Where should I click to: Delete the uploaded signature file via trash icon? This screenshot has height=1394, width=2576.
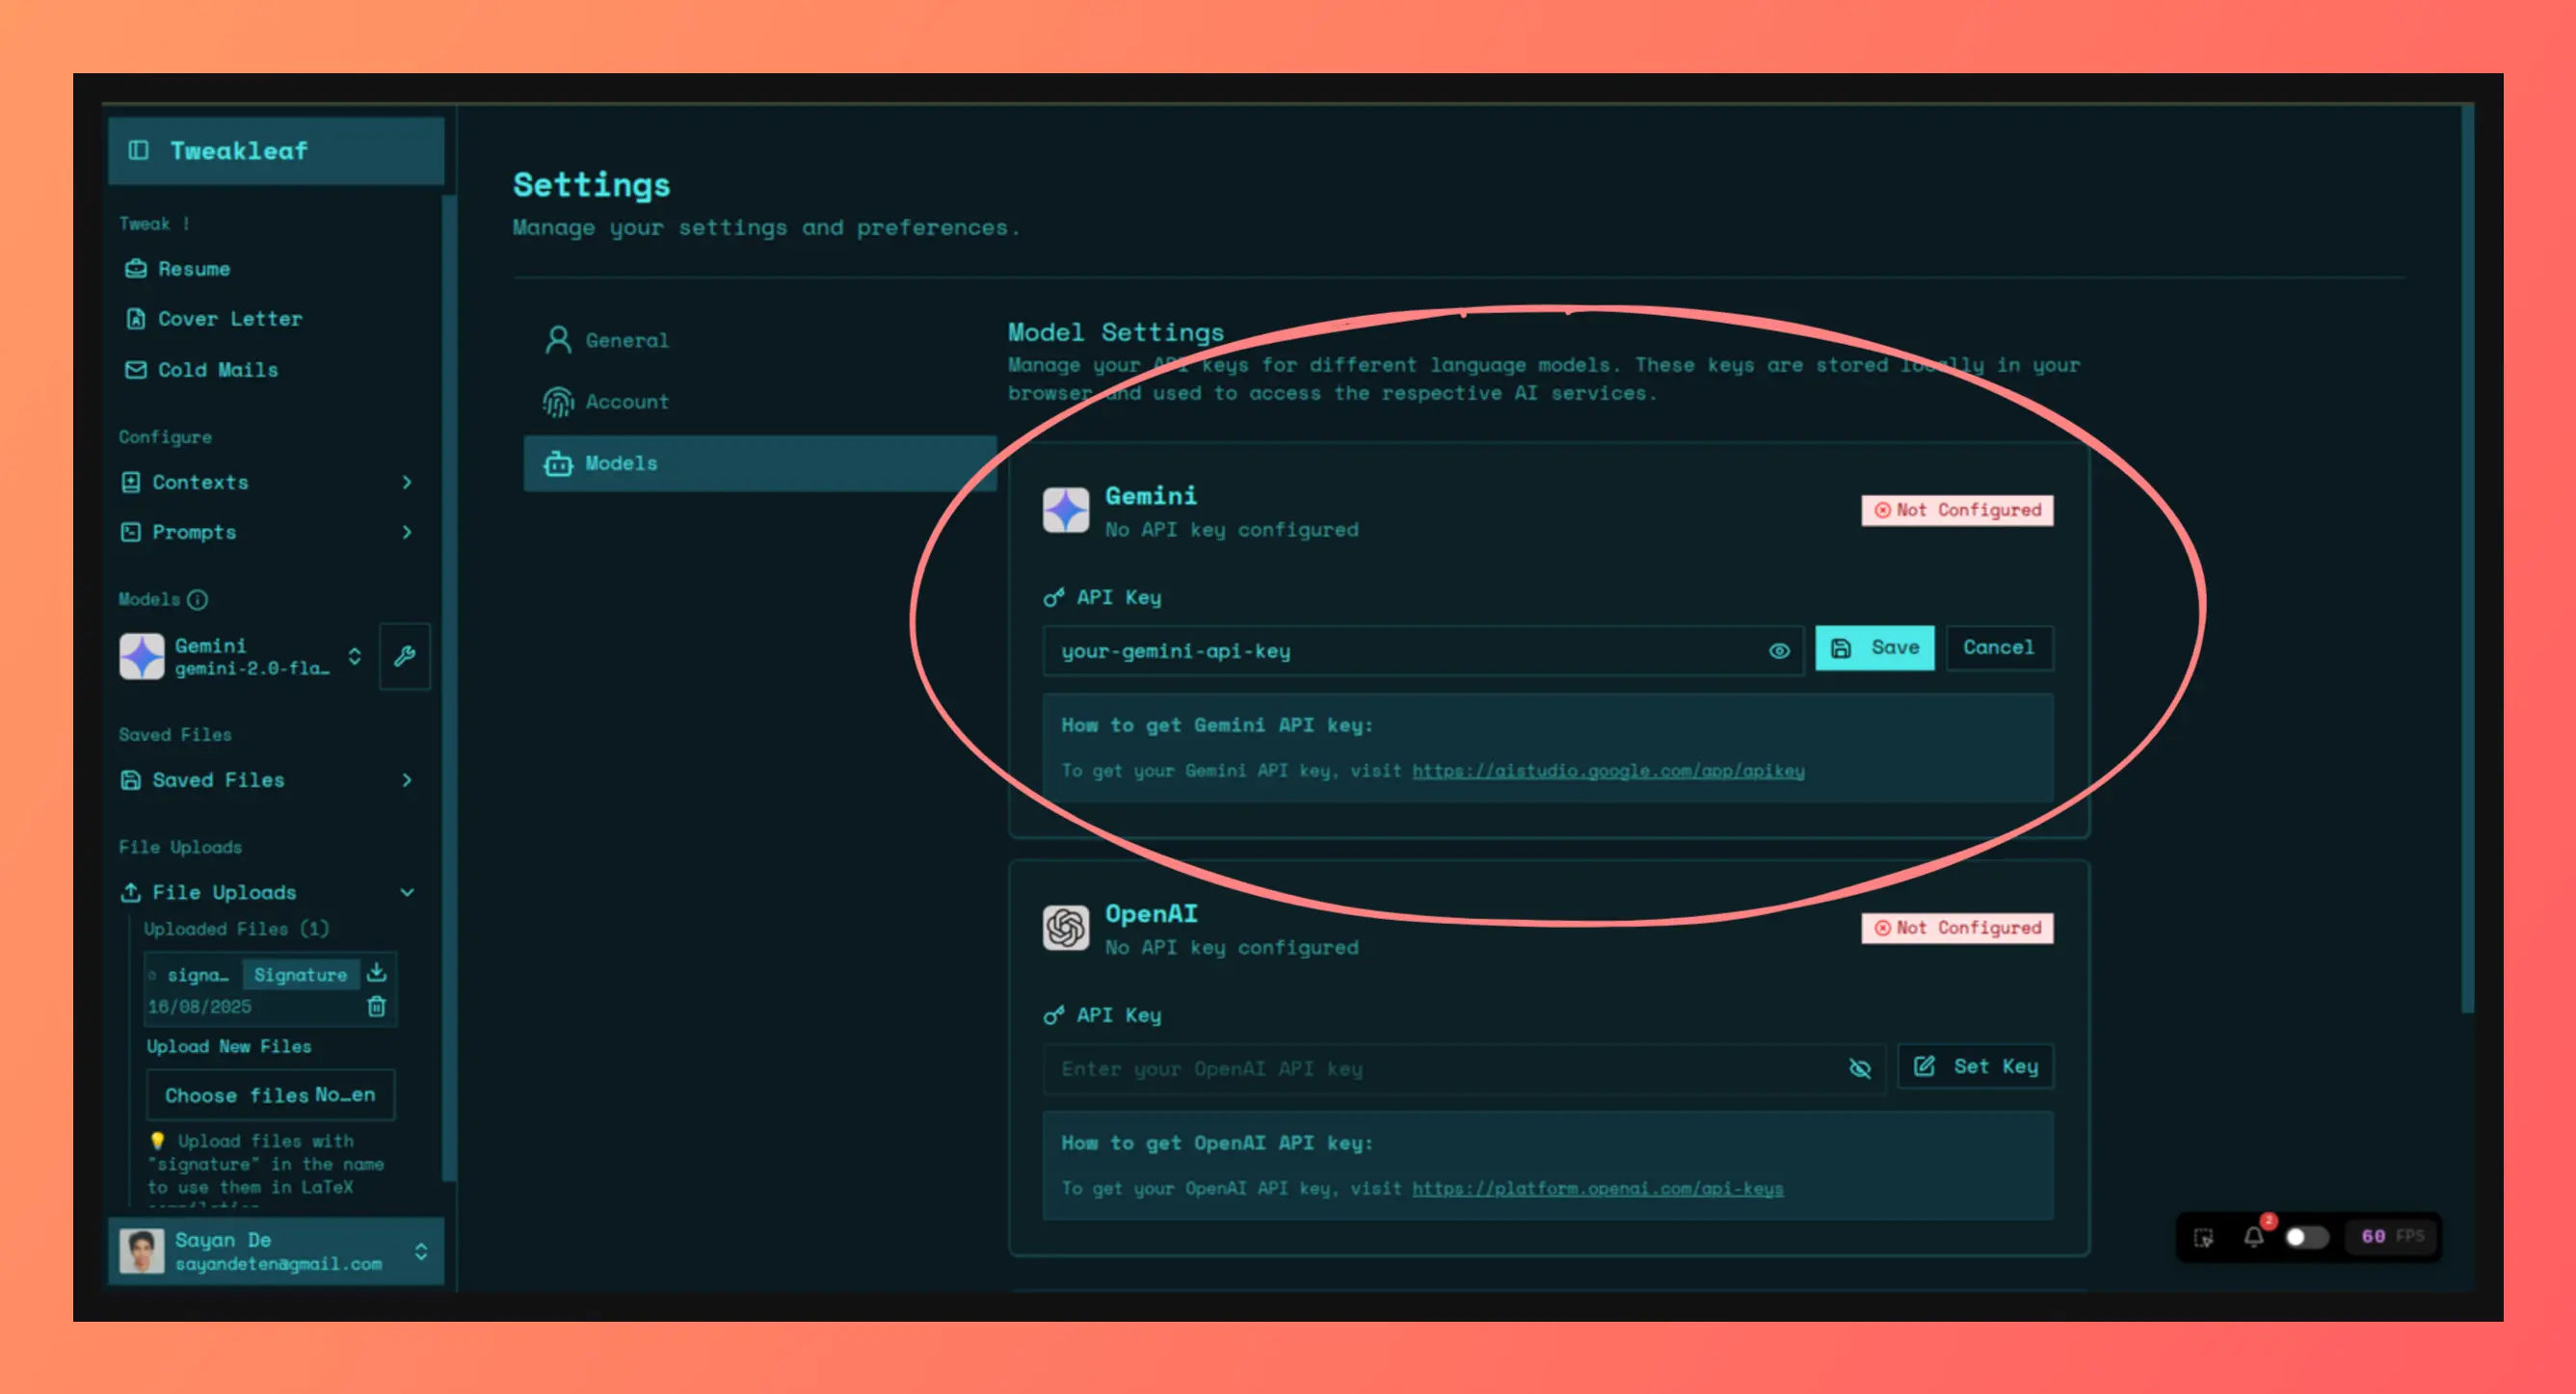pos(376,1006)
